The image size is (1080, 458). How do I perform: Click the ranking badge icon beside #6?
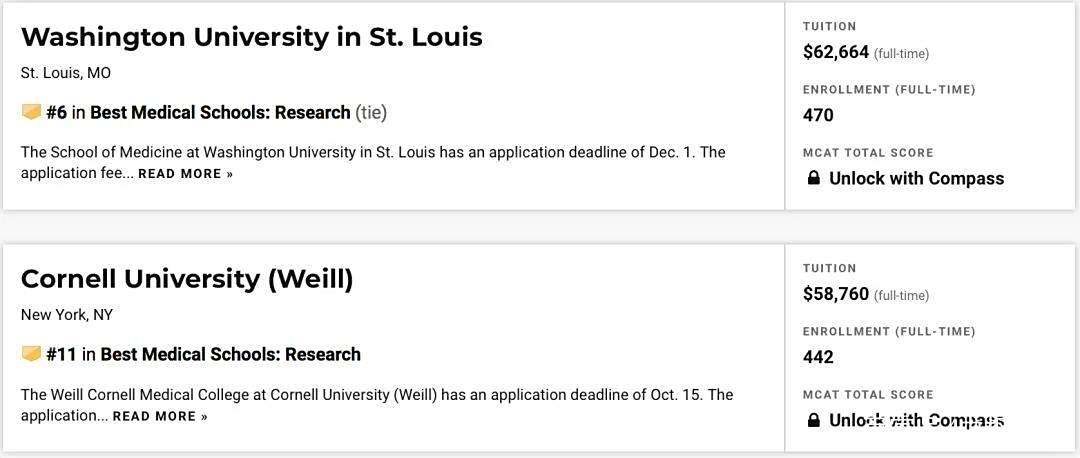31,112
